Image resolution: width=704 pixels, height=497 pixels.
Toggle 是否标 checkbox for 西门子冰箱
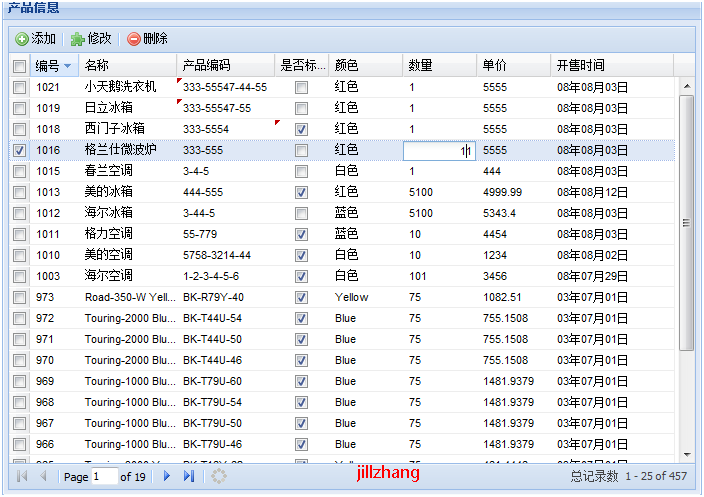pyautogui.click(x=301, y=129)
